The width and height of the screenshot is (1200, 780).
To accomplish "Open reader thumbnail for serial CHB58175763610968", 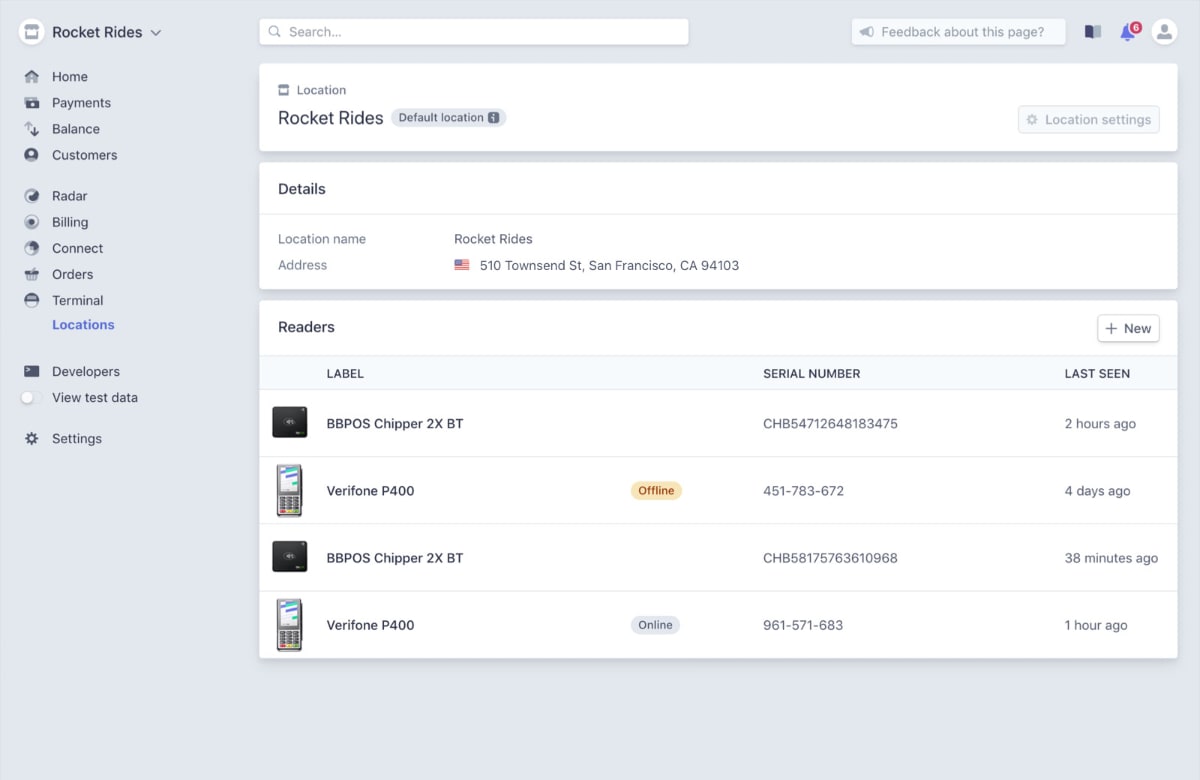I will [x=290, y=557].
